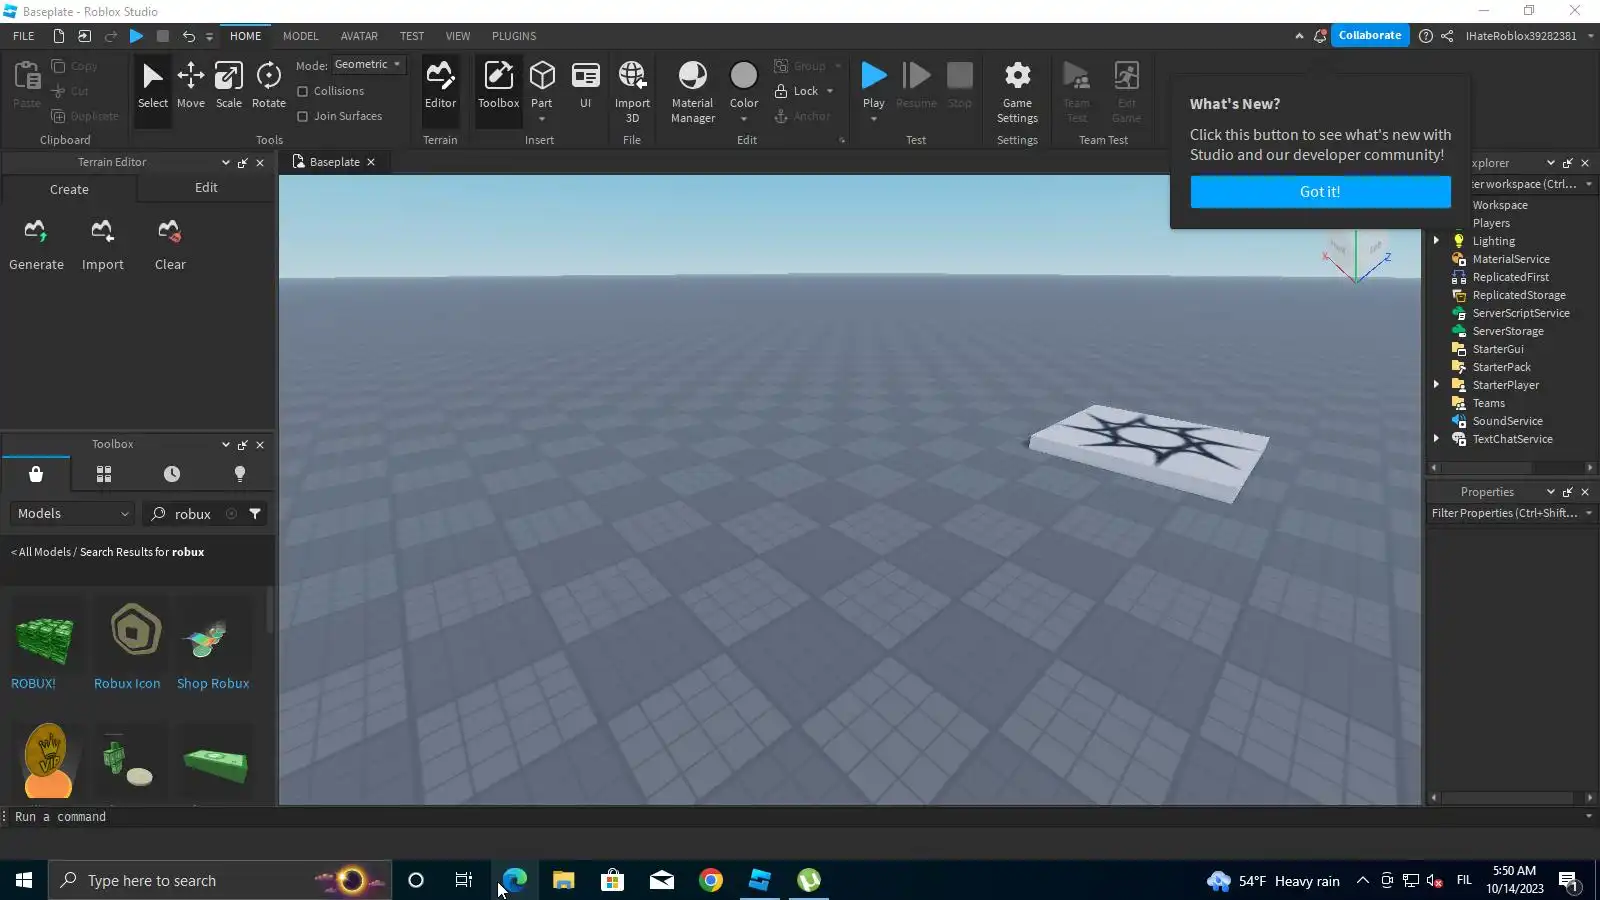Open the Play dropdown arrow
The height and width of the screenshot is (900, 1600).
click(x=874, y=119)
